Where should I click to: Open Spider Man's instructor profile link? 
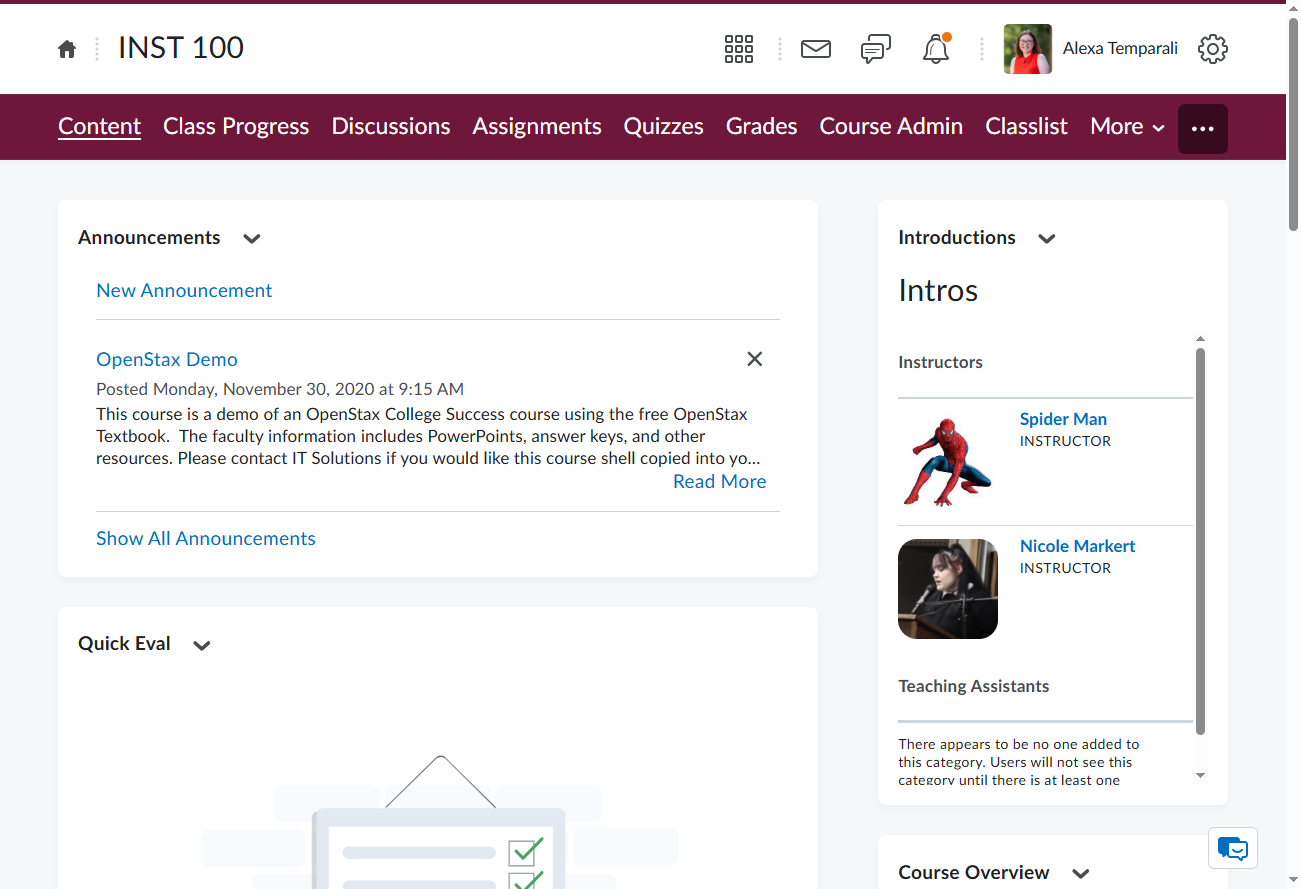(x=1063, y=419)
